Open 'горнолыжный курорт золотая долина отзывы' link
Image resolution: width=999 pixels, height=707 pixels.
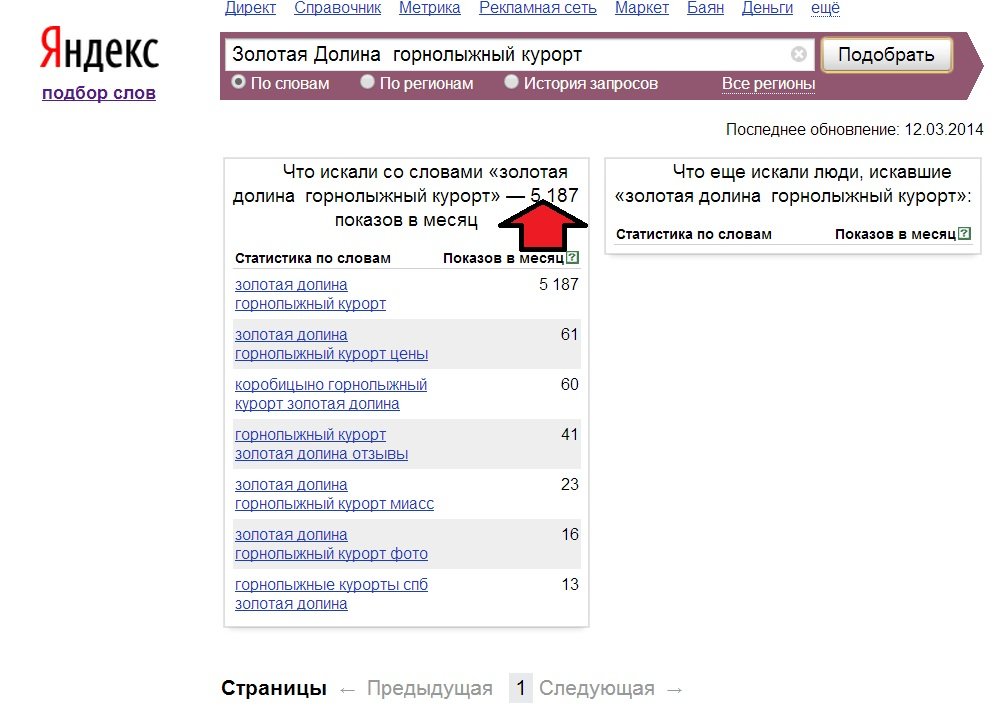(x=321, y=445)
